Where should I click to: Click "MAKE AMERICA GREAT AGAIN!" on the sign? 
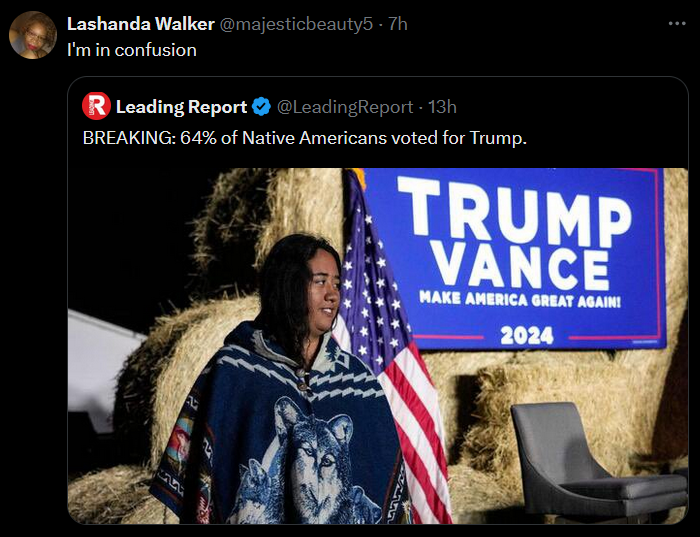520,299
